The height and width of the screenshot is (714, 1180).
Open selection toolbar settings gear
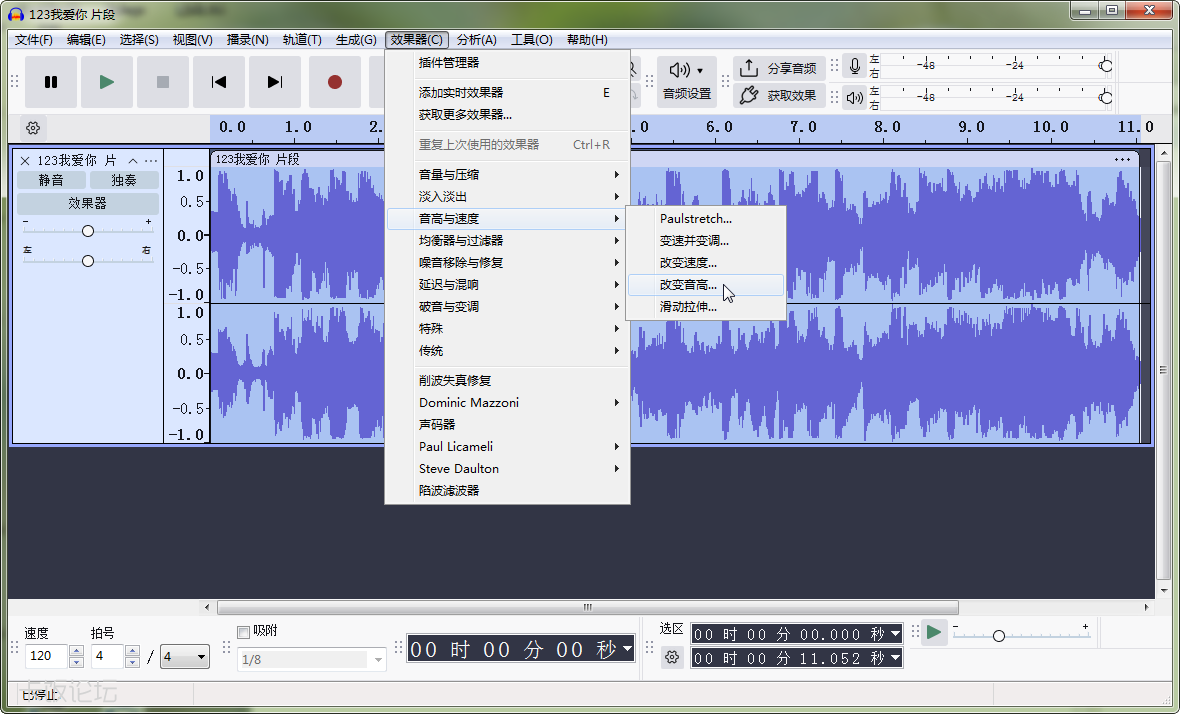tap(672, 658)
